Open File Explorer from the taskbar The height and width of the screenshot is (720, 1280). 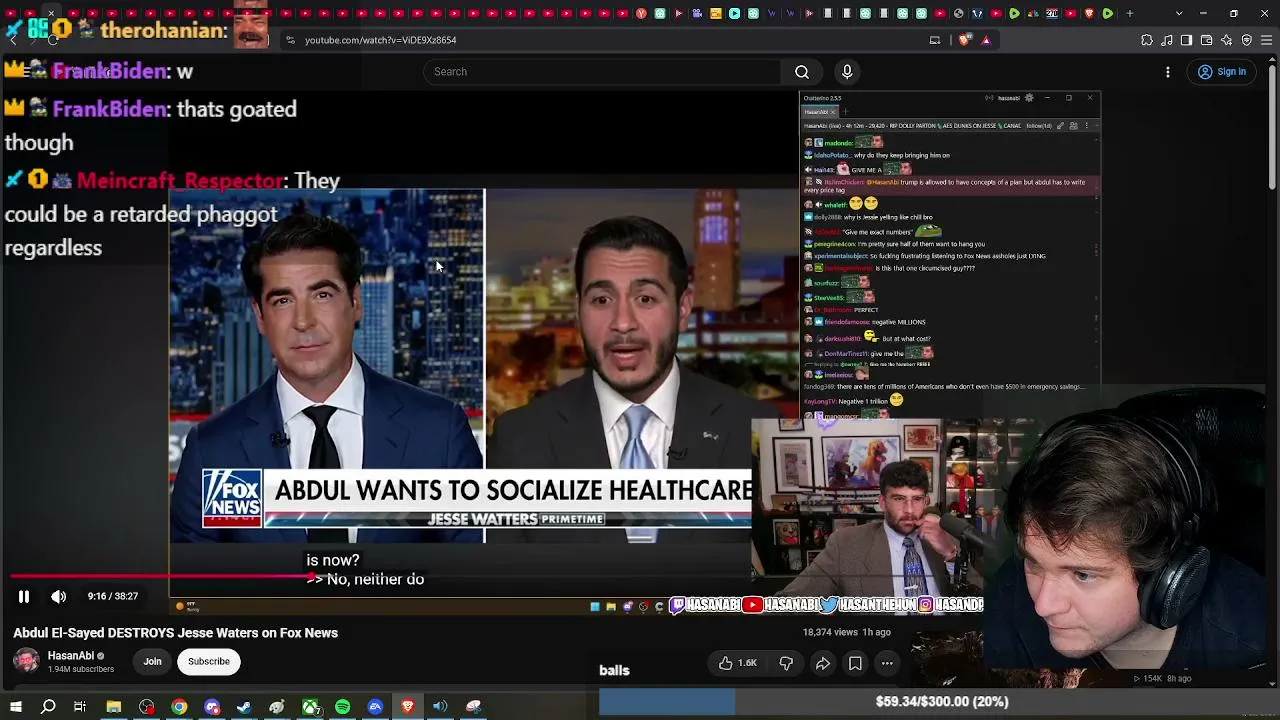point(114,707)
